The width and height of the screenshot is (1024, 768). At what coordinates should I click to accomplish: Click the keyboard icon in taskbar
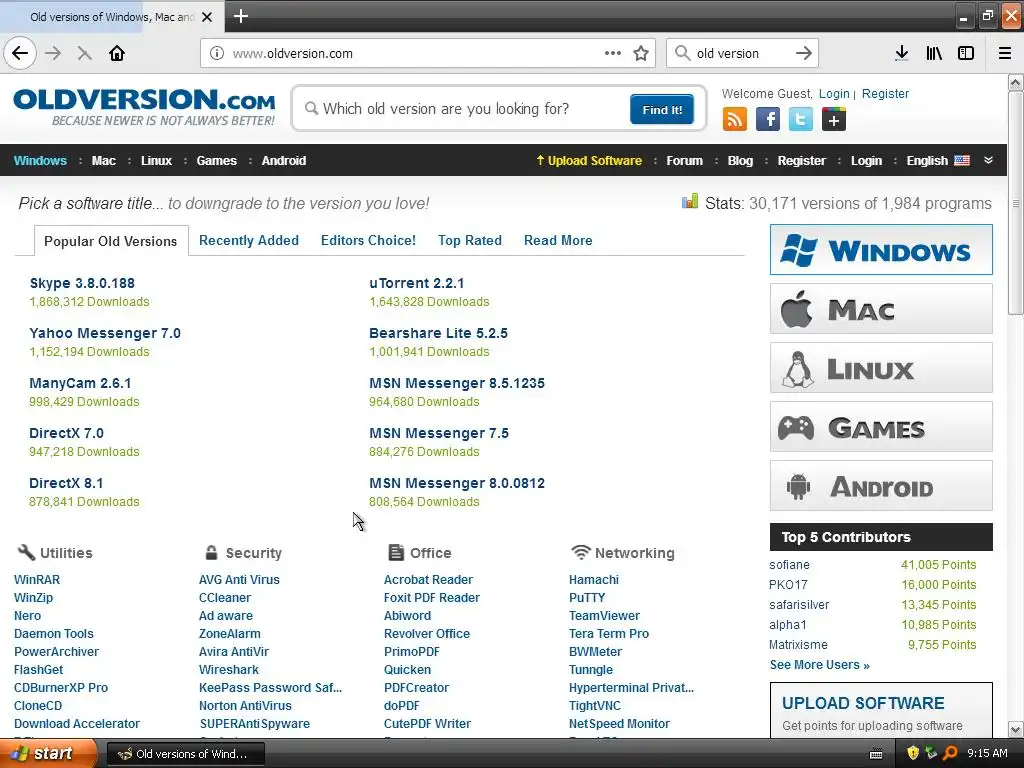pos(876,754)
